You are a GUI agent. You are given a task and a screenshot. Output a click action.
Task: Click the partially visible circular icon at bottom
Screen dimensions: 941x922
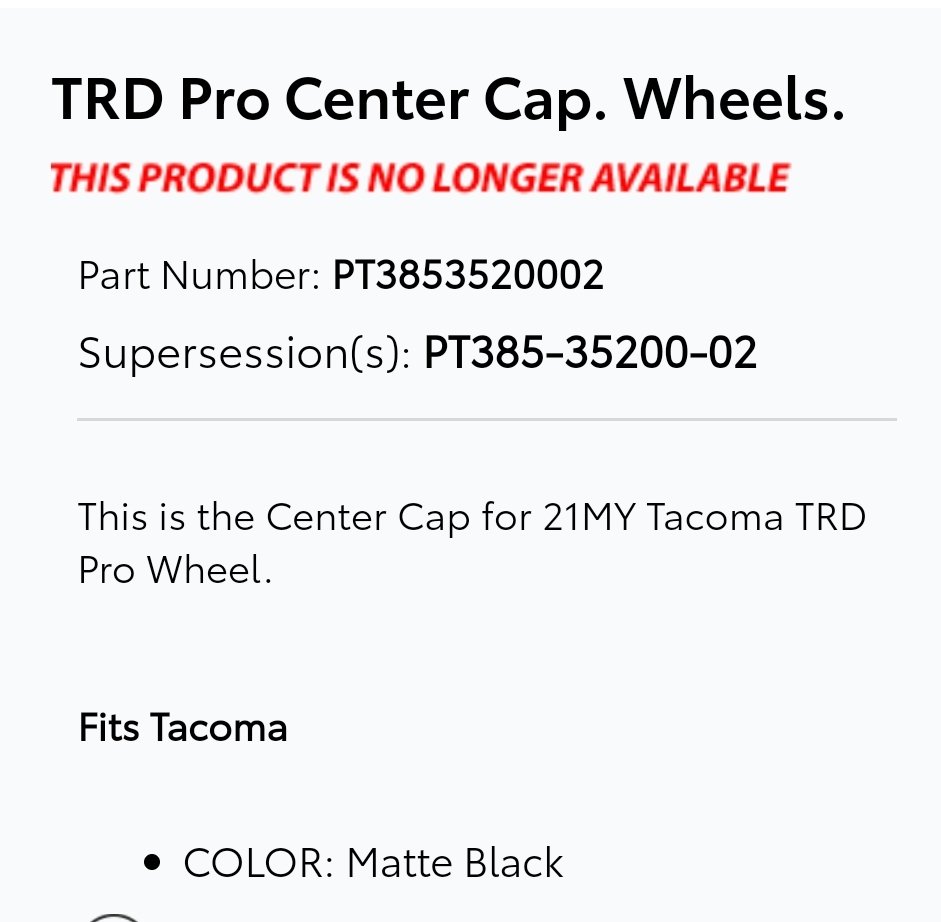click(x=114, y=918)
